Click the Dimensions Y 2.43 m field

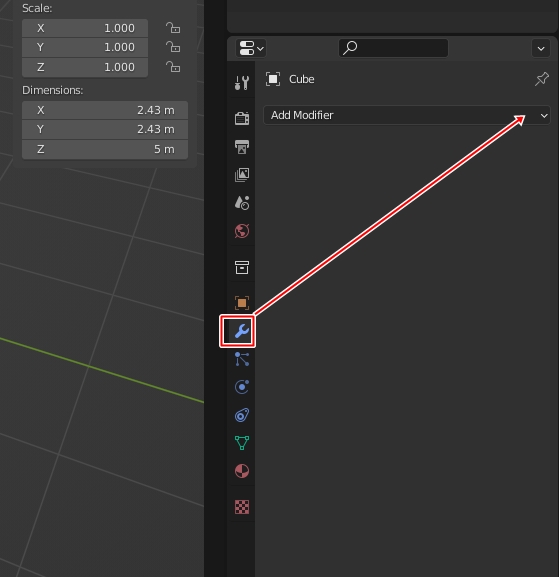[105, 130]
